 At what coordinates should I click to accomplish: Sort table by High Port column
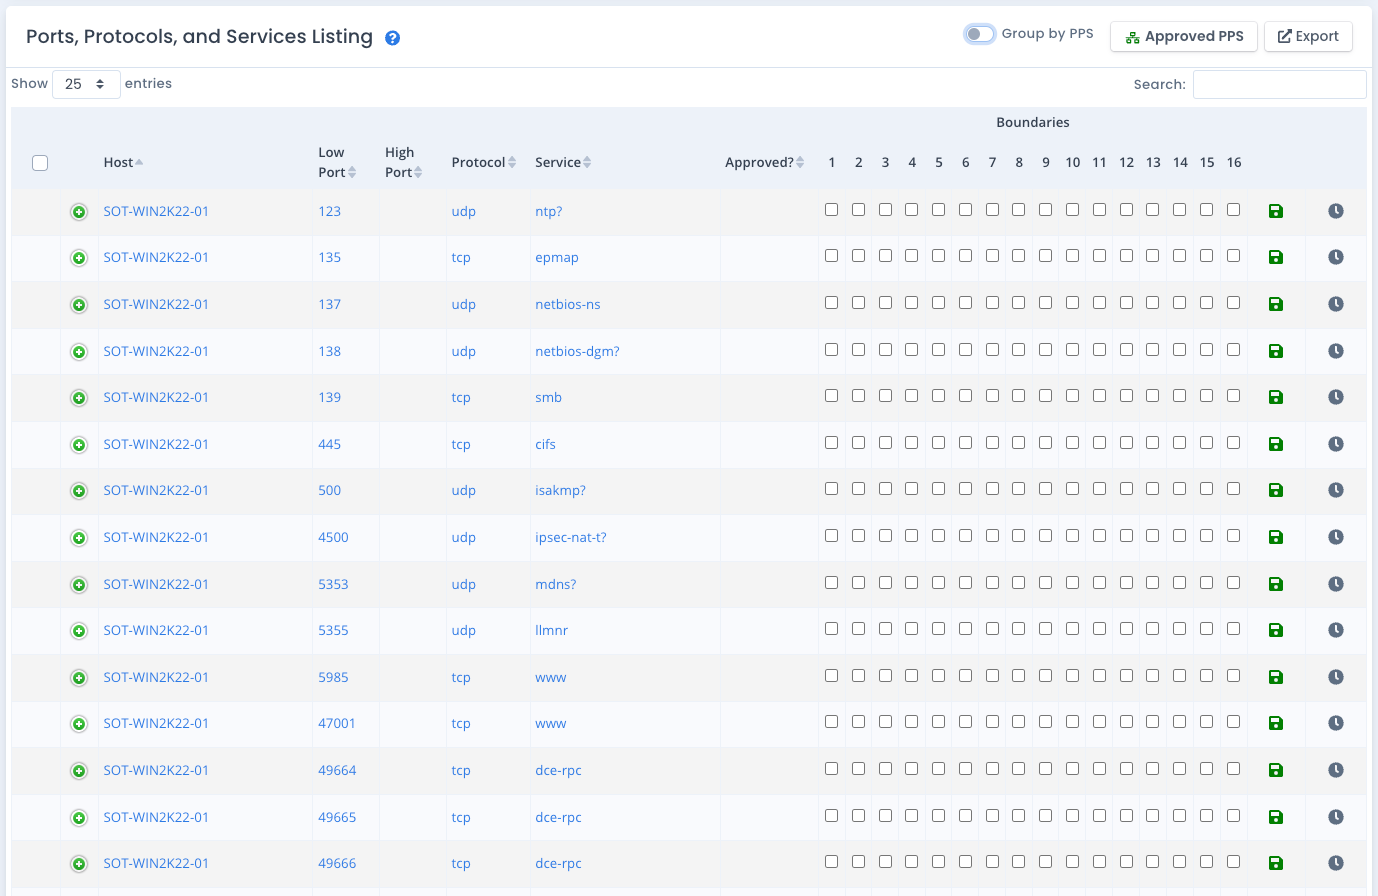(404, 162)
